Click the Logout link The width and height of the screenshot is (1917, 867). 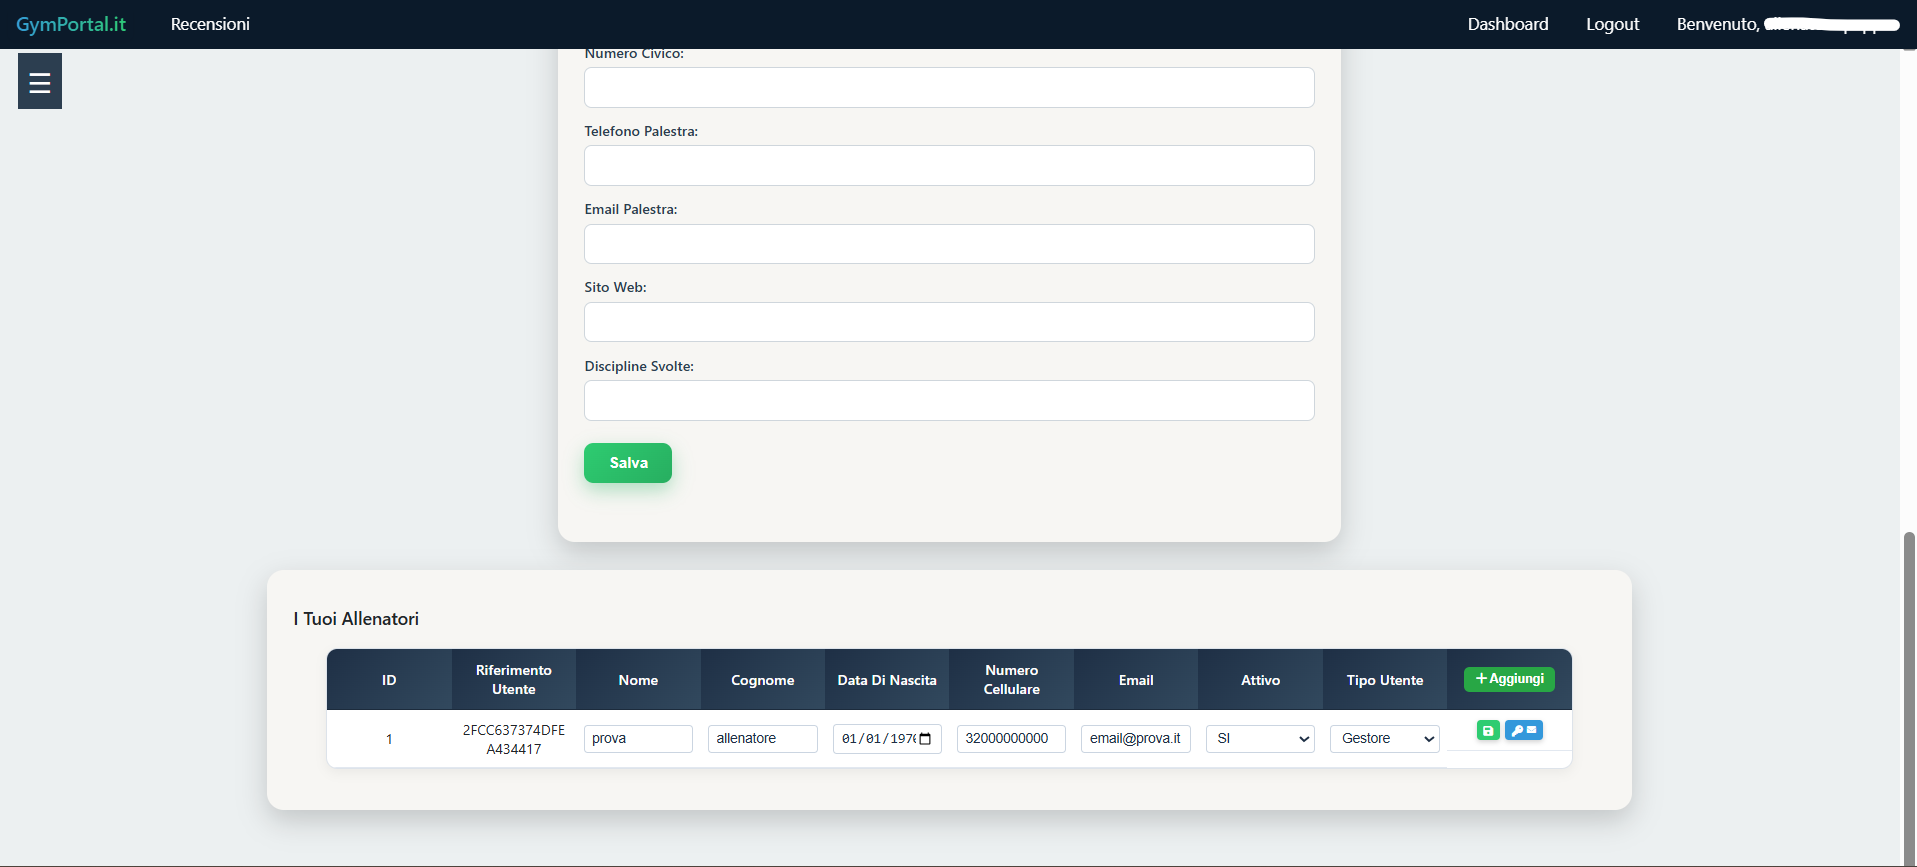click(x=1612, y=24)
